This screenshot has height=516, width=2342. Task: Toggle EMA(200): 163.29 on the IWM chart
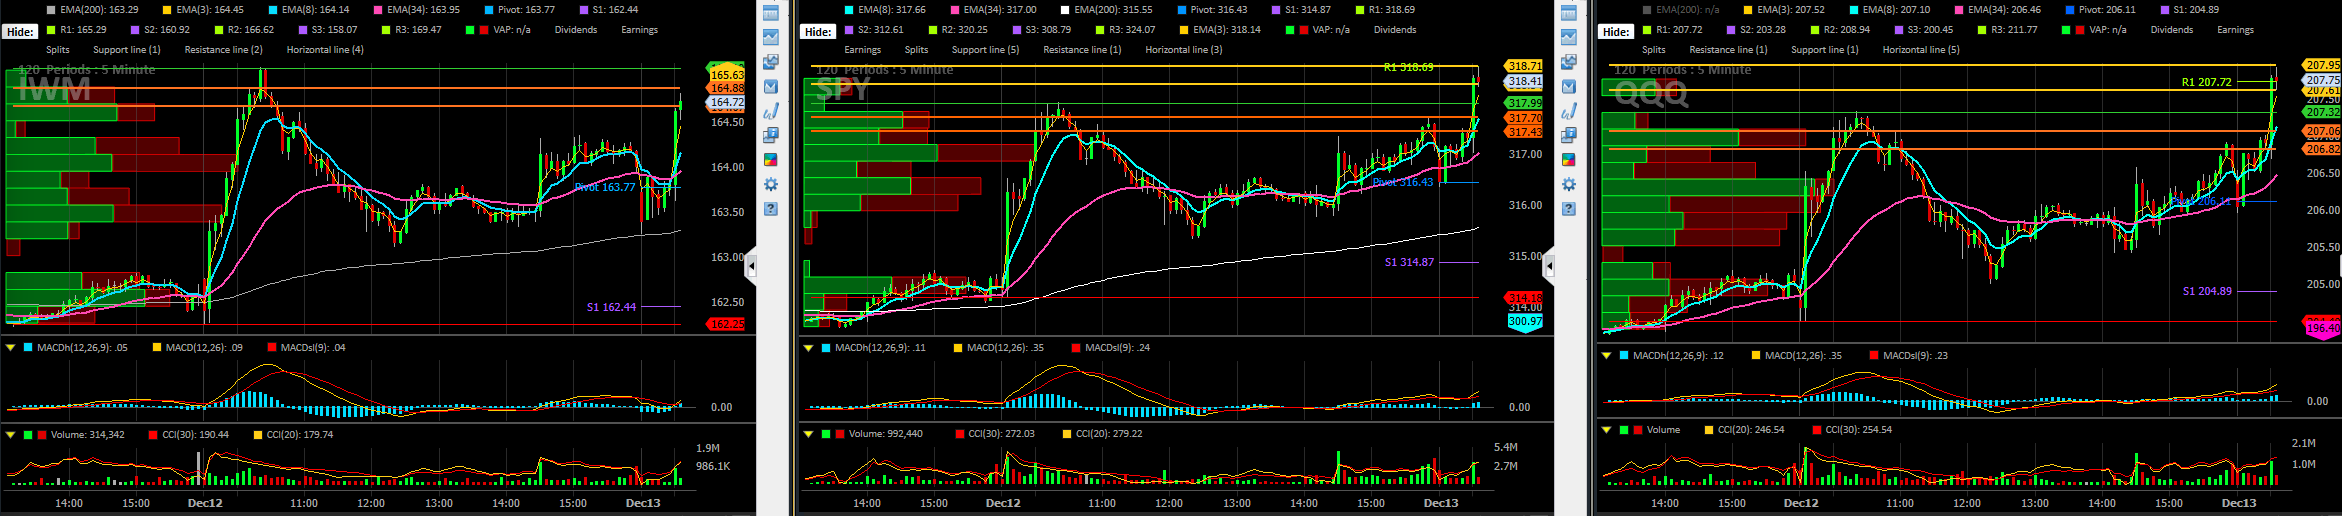pos(93,10)
